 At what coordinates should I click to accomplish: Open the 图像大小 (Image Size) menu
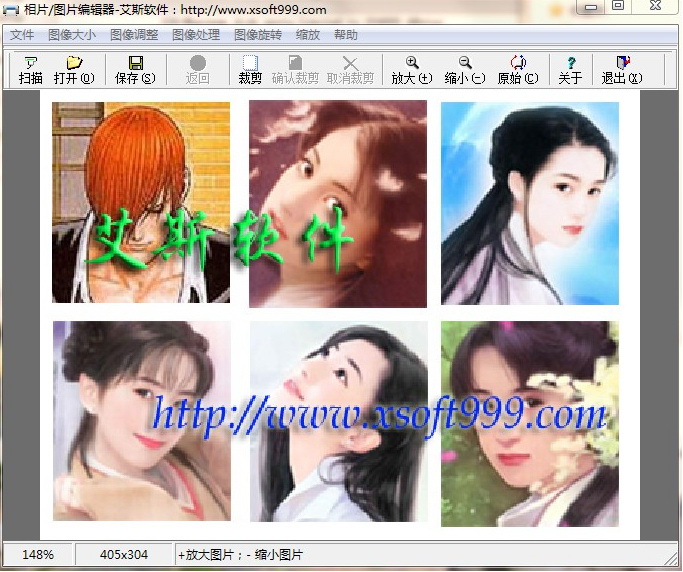point(72,35)
